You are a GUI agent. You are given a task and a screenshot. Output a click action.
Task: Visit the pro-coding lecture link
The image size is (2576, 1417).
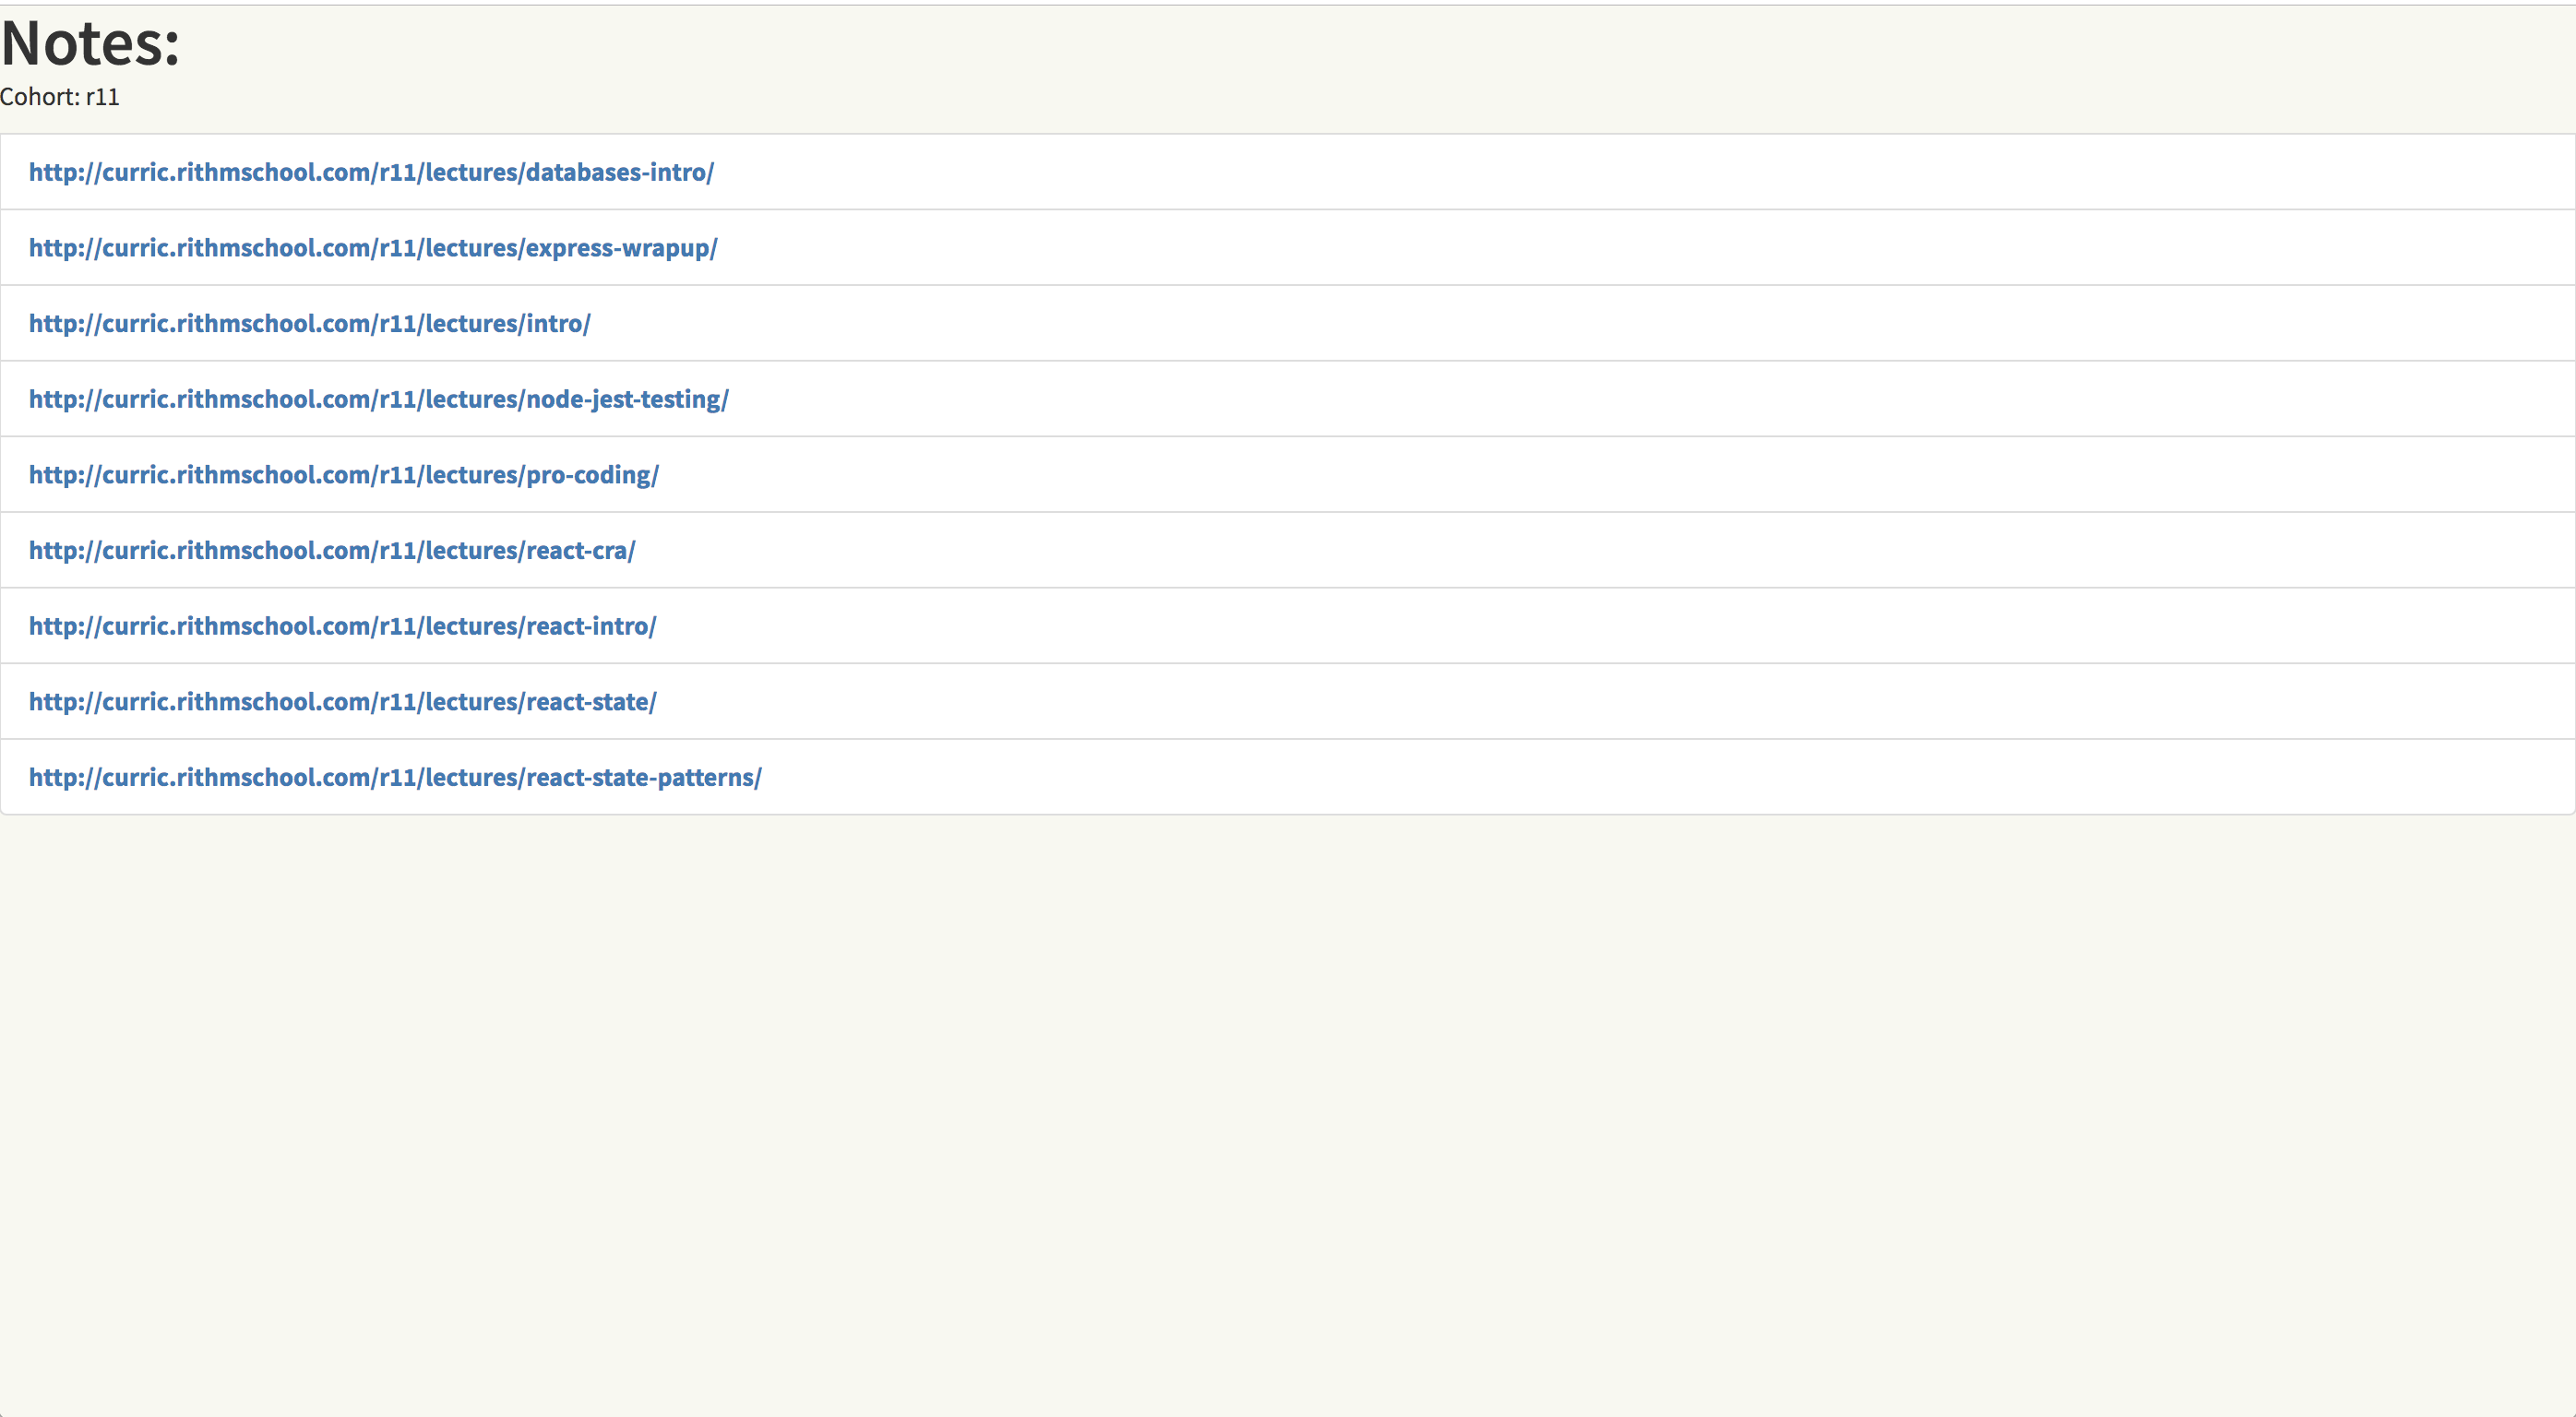tap(344, 475)
